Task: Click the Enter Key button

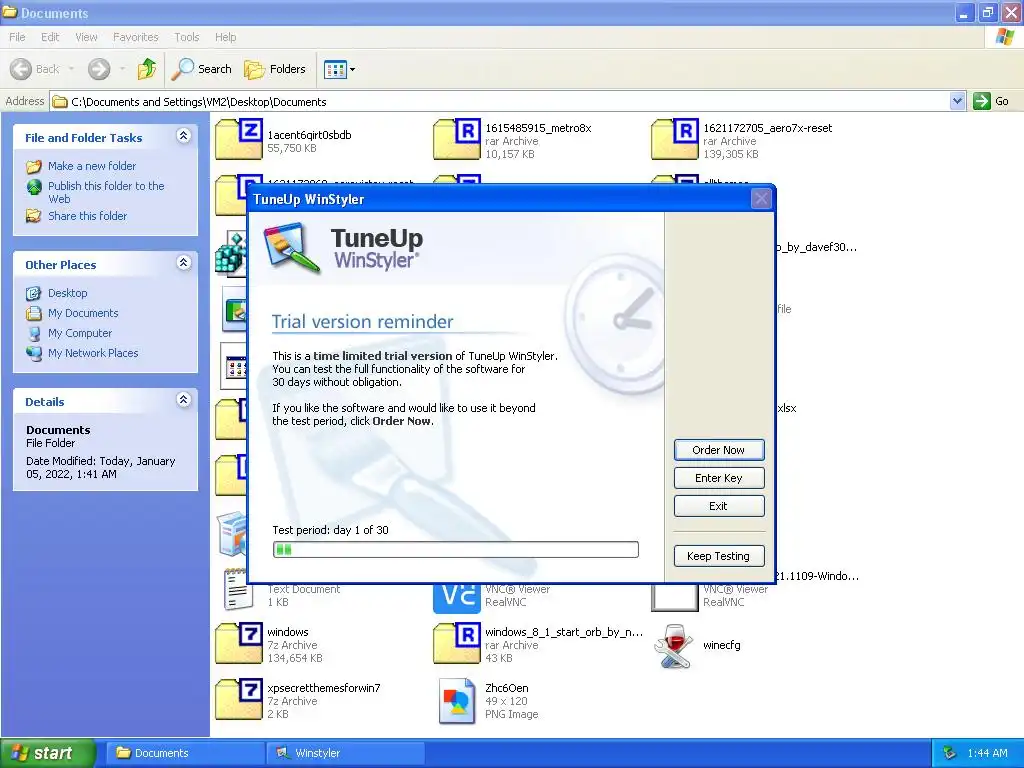Action: [718, 478]
